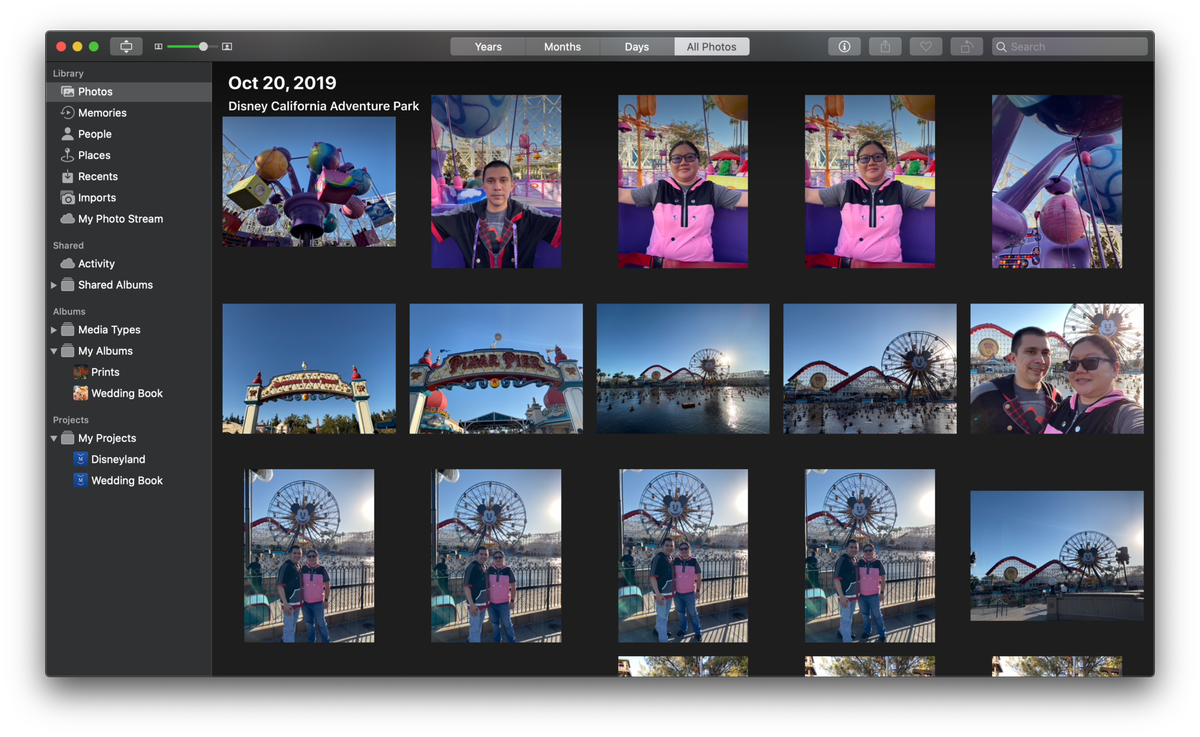The image size is (1200, 737).
Task: Click the magnifier icon in Search field
Action: pyautogui.click(x=1001, y=47)
